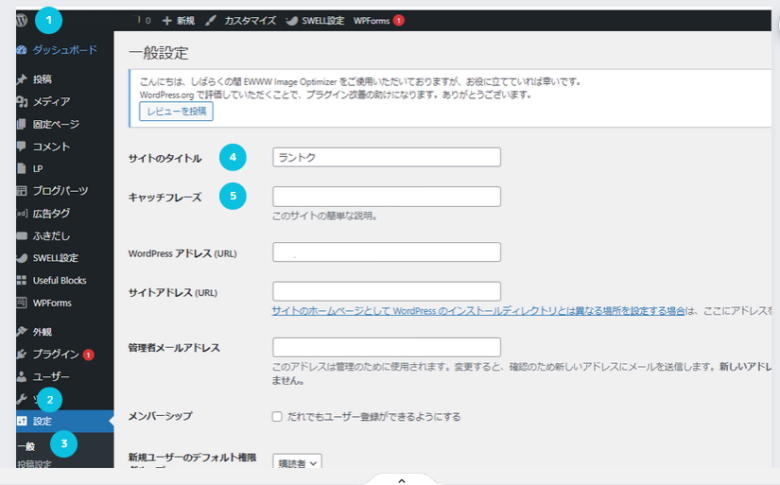This screenshot has width=780, height=485.
Task: Enable だれでもユーザー登録ができるようにする checkbox
Action: pyautogui.click(x=277, y=416)
